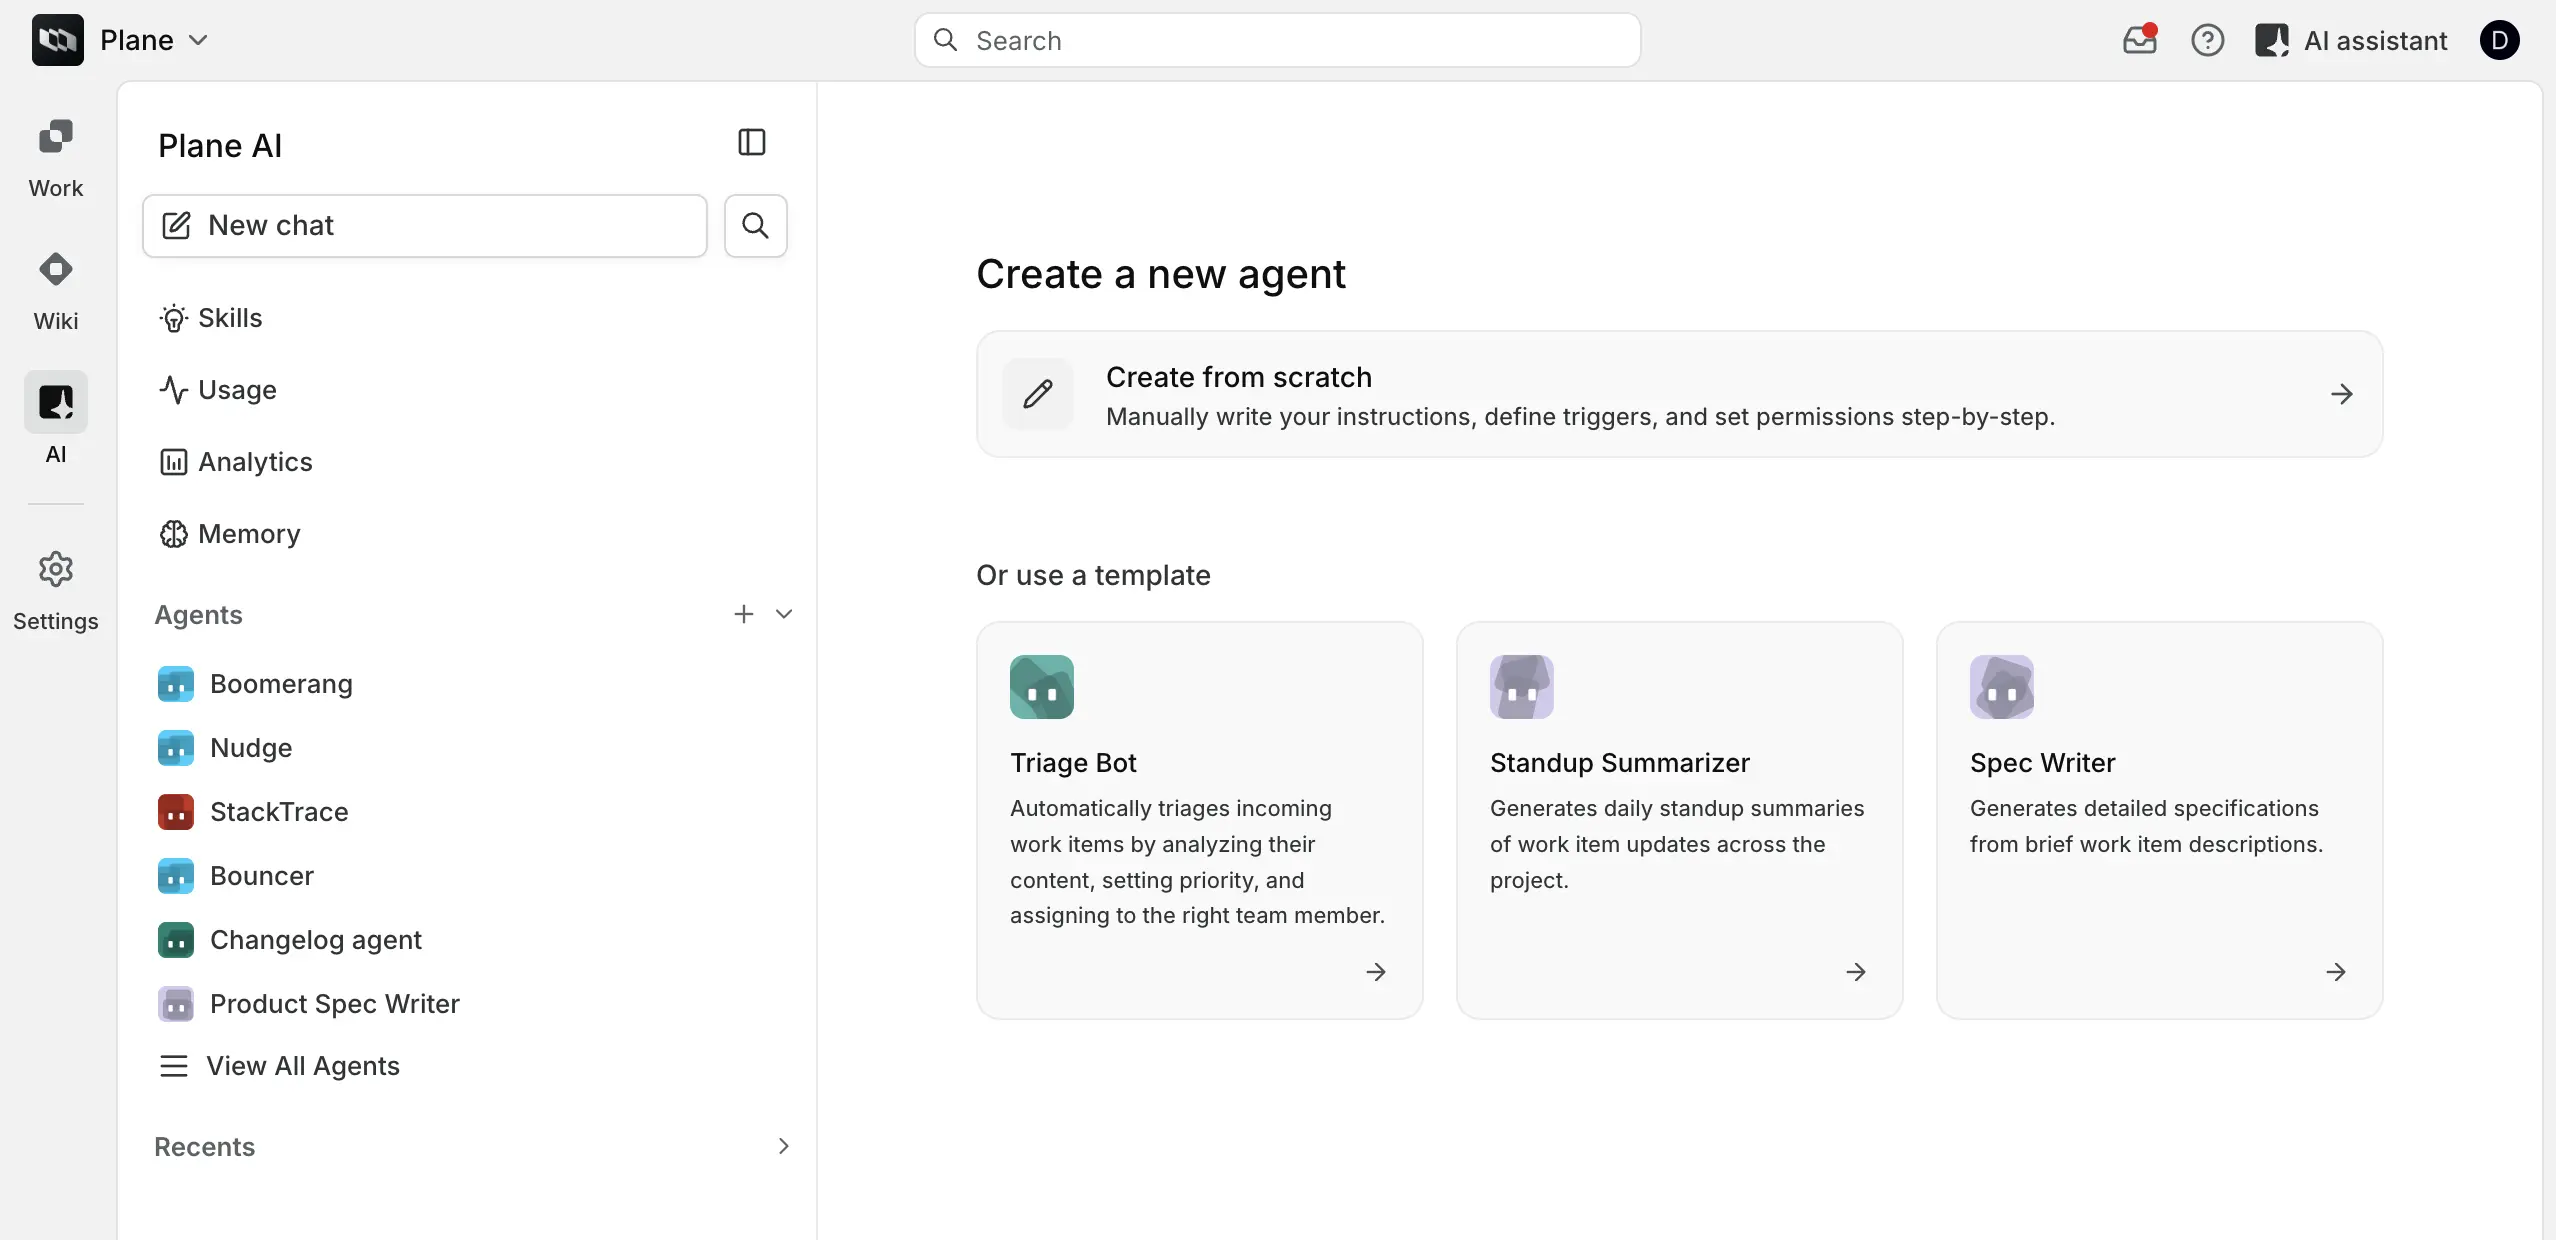Click the Plane logo icon
Image resolution: width=2556 pixels, height=1240 pixels.
(x=57, y=40)
